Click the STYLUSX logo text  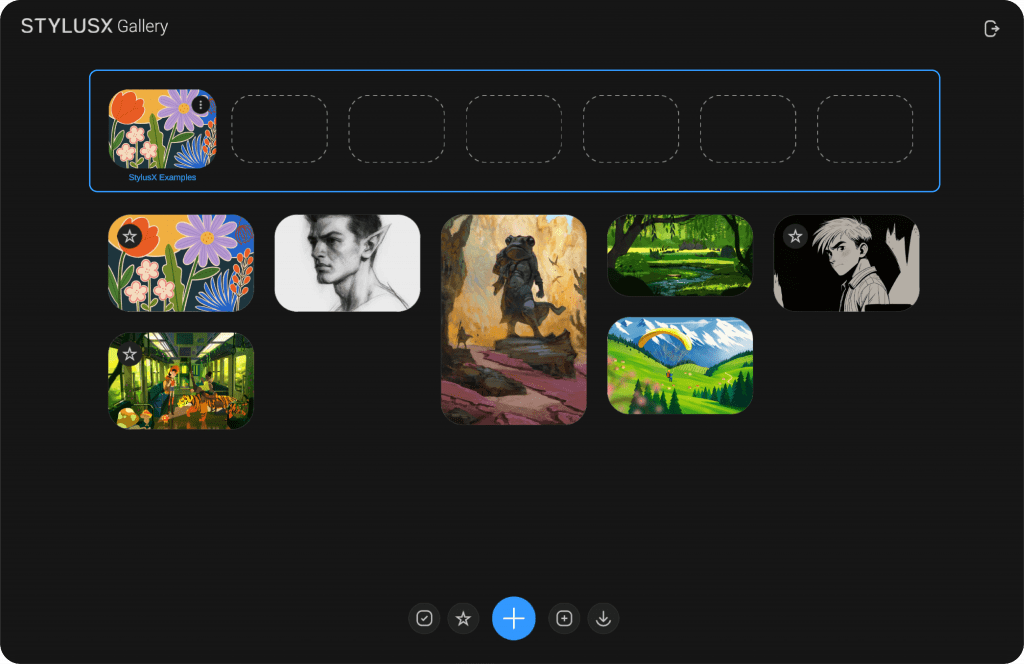[67, 26]
